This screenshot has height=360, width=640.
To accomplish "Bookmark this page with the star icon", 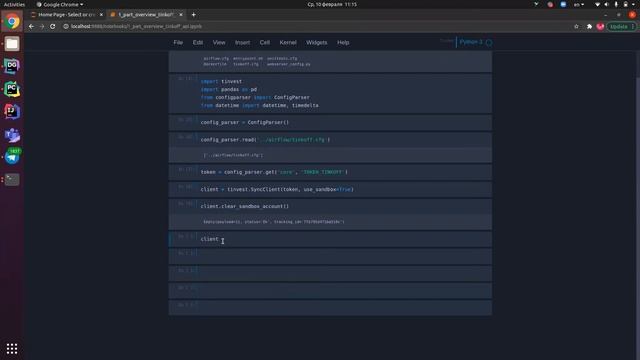I will click(576, 27).
